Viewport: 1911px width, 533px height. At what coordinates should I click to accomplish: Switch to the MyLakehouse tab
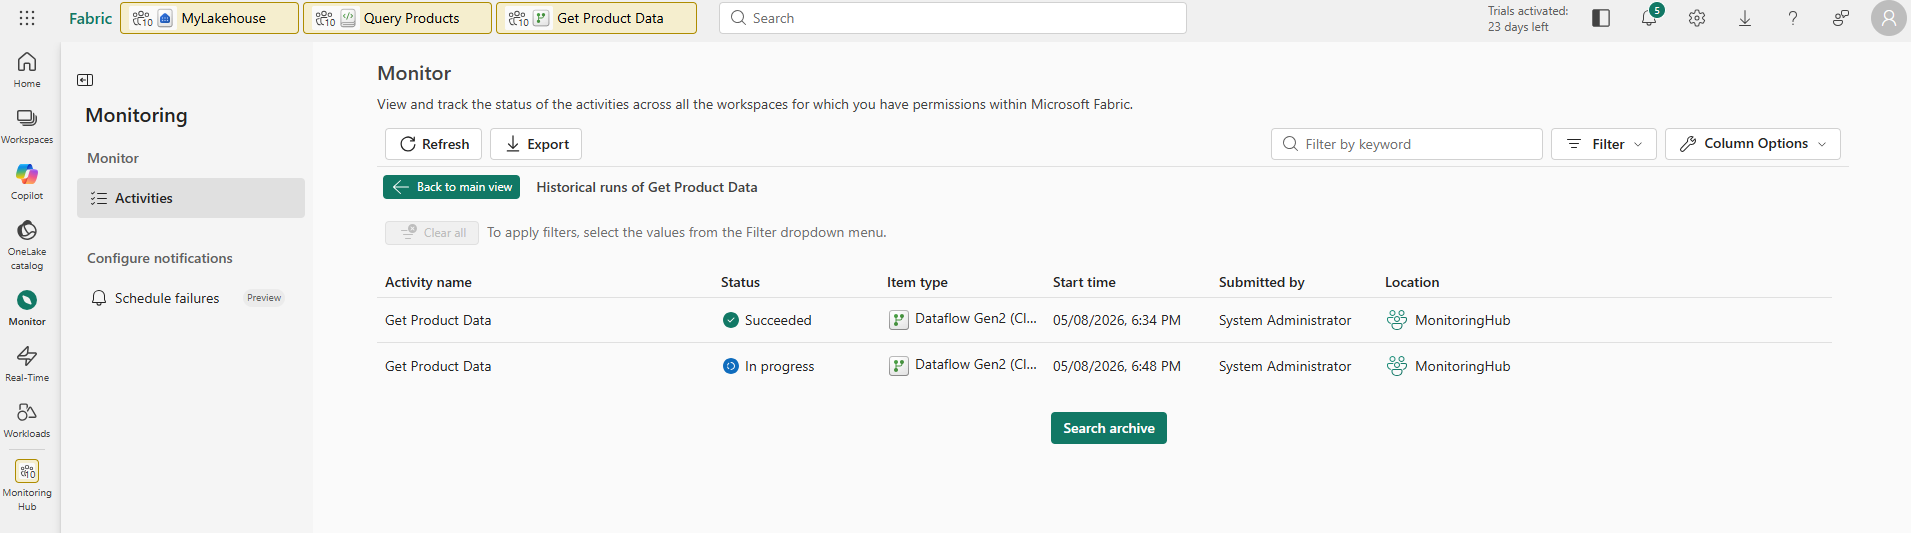tap(210, 18)
